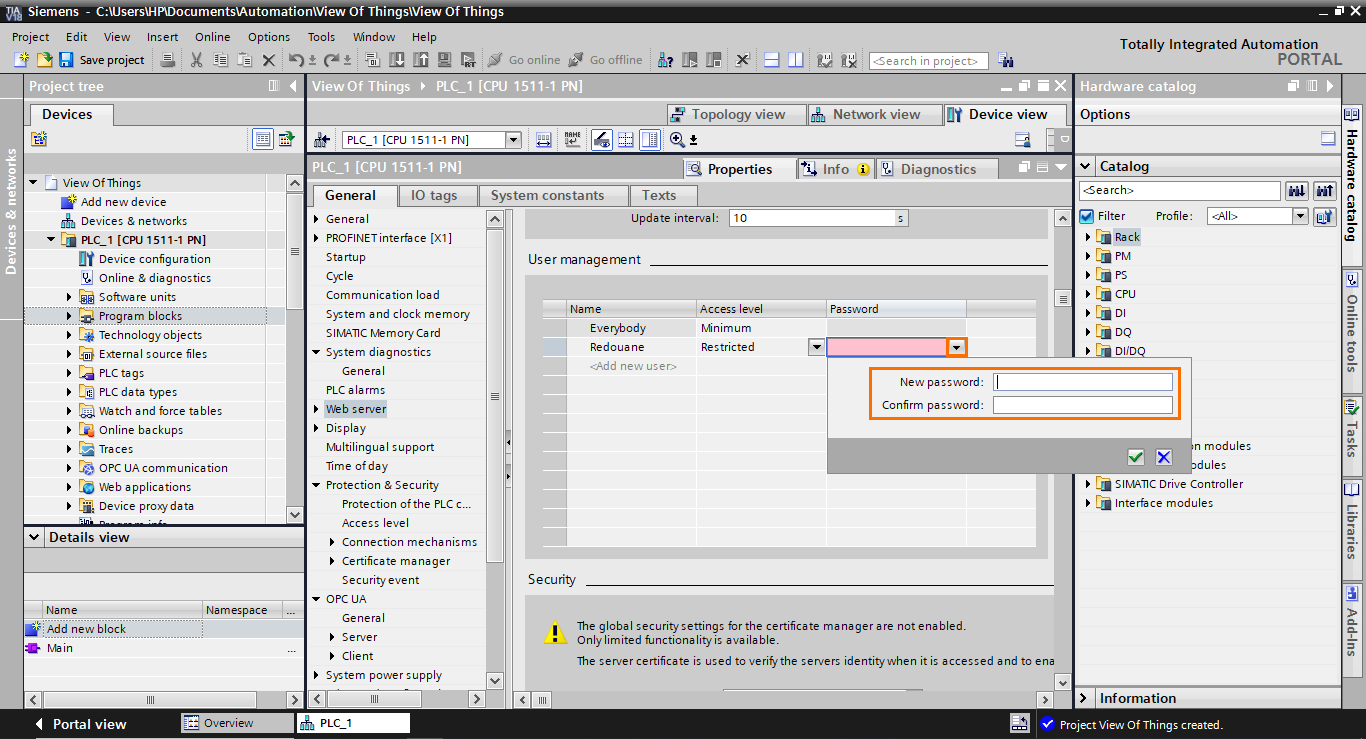Collapse the Protection & Security section

tap(317, 485)
